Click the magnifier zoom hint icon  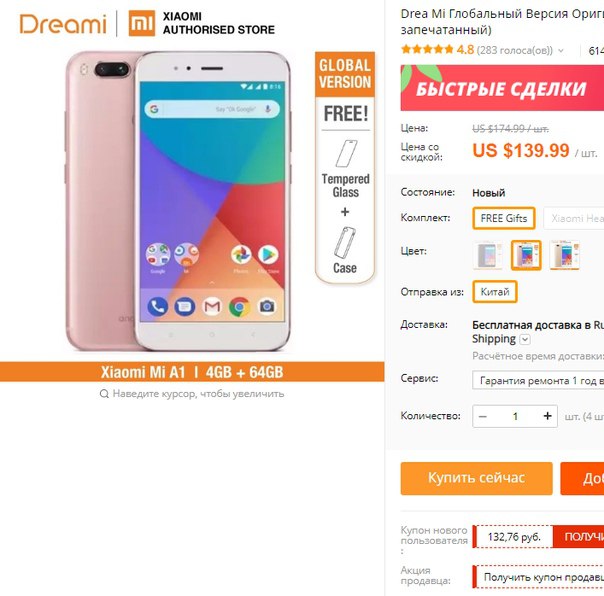(104, 394)
